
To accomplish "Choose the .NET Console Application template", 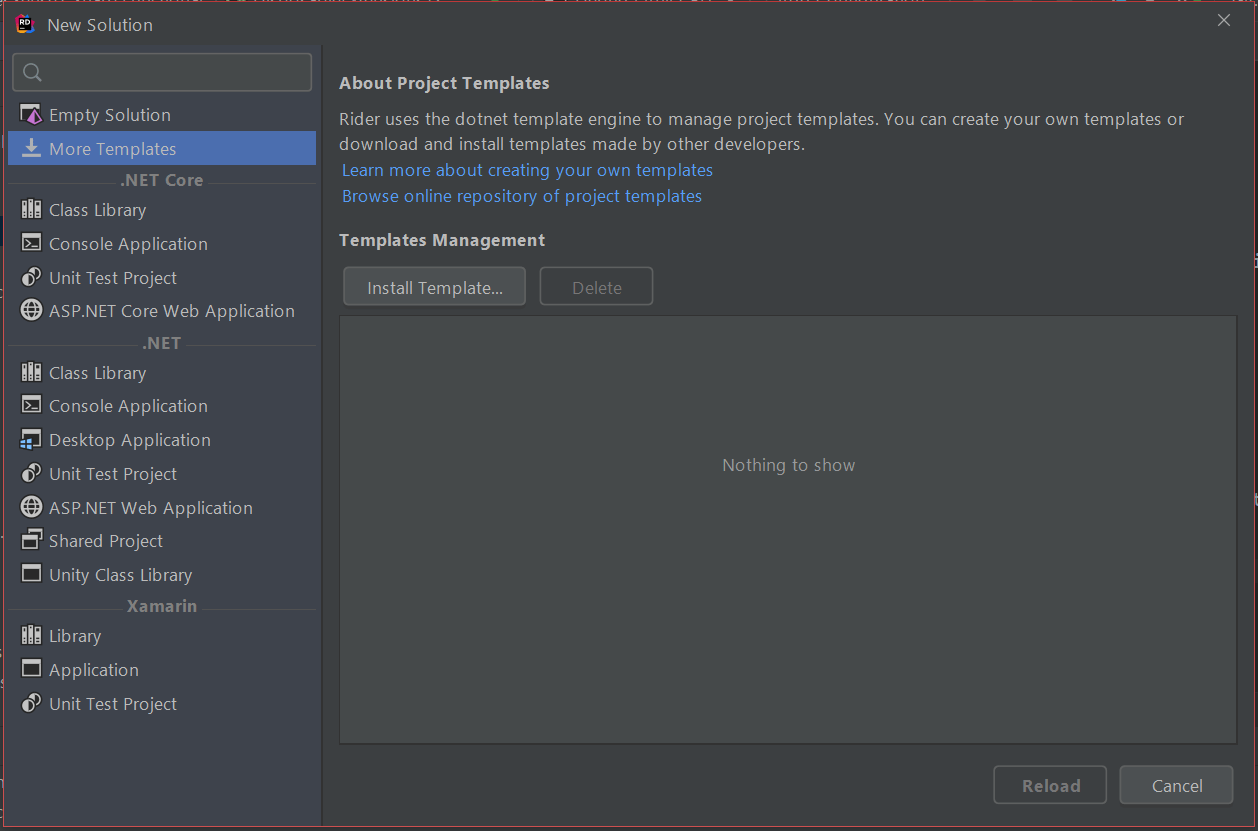I will click(128, 406).
